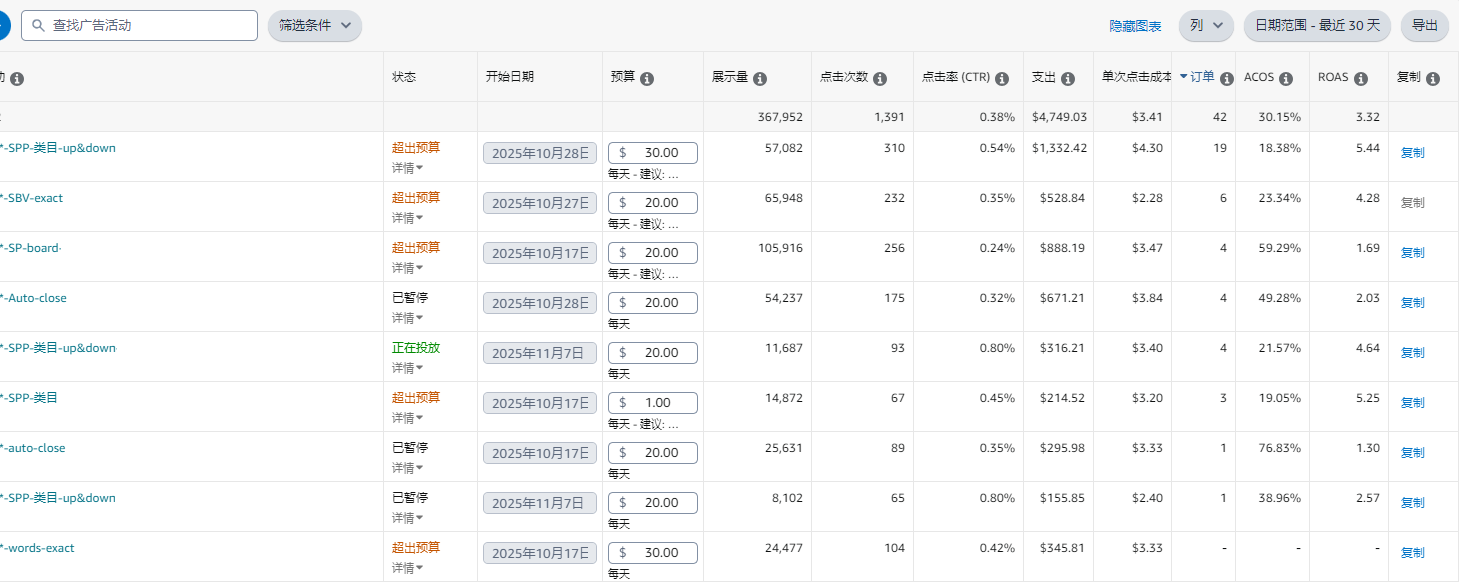Click the $1.00 budget input field
Image resolution: width=1459 pixels, height=582 pixels.
click(653, 403)
